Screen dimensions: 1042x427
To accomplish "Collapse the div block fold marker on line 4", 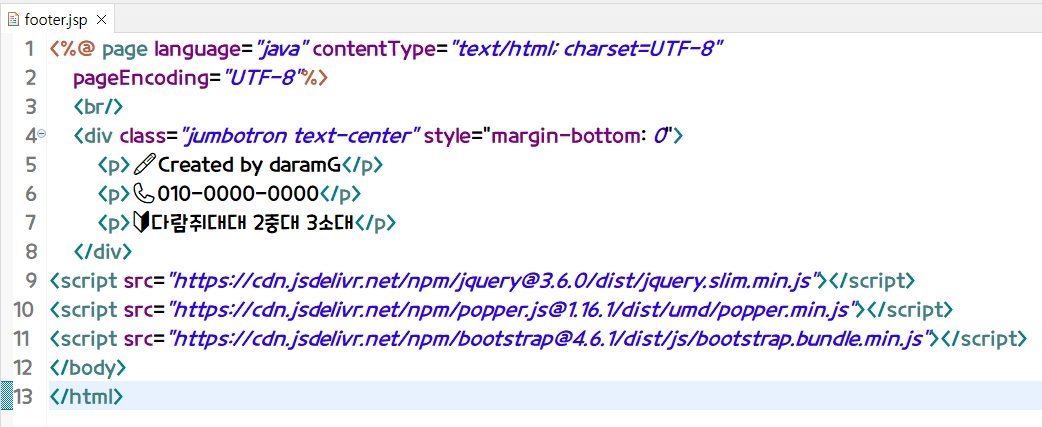I will point(42,133).
